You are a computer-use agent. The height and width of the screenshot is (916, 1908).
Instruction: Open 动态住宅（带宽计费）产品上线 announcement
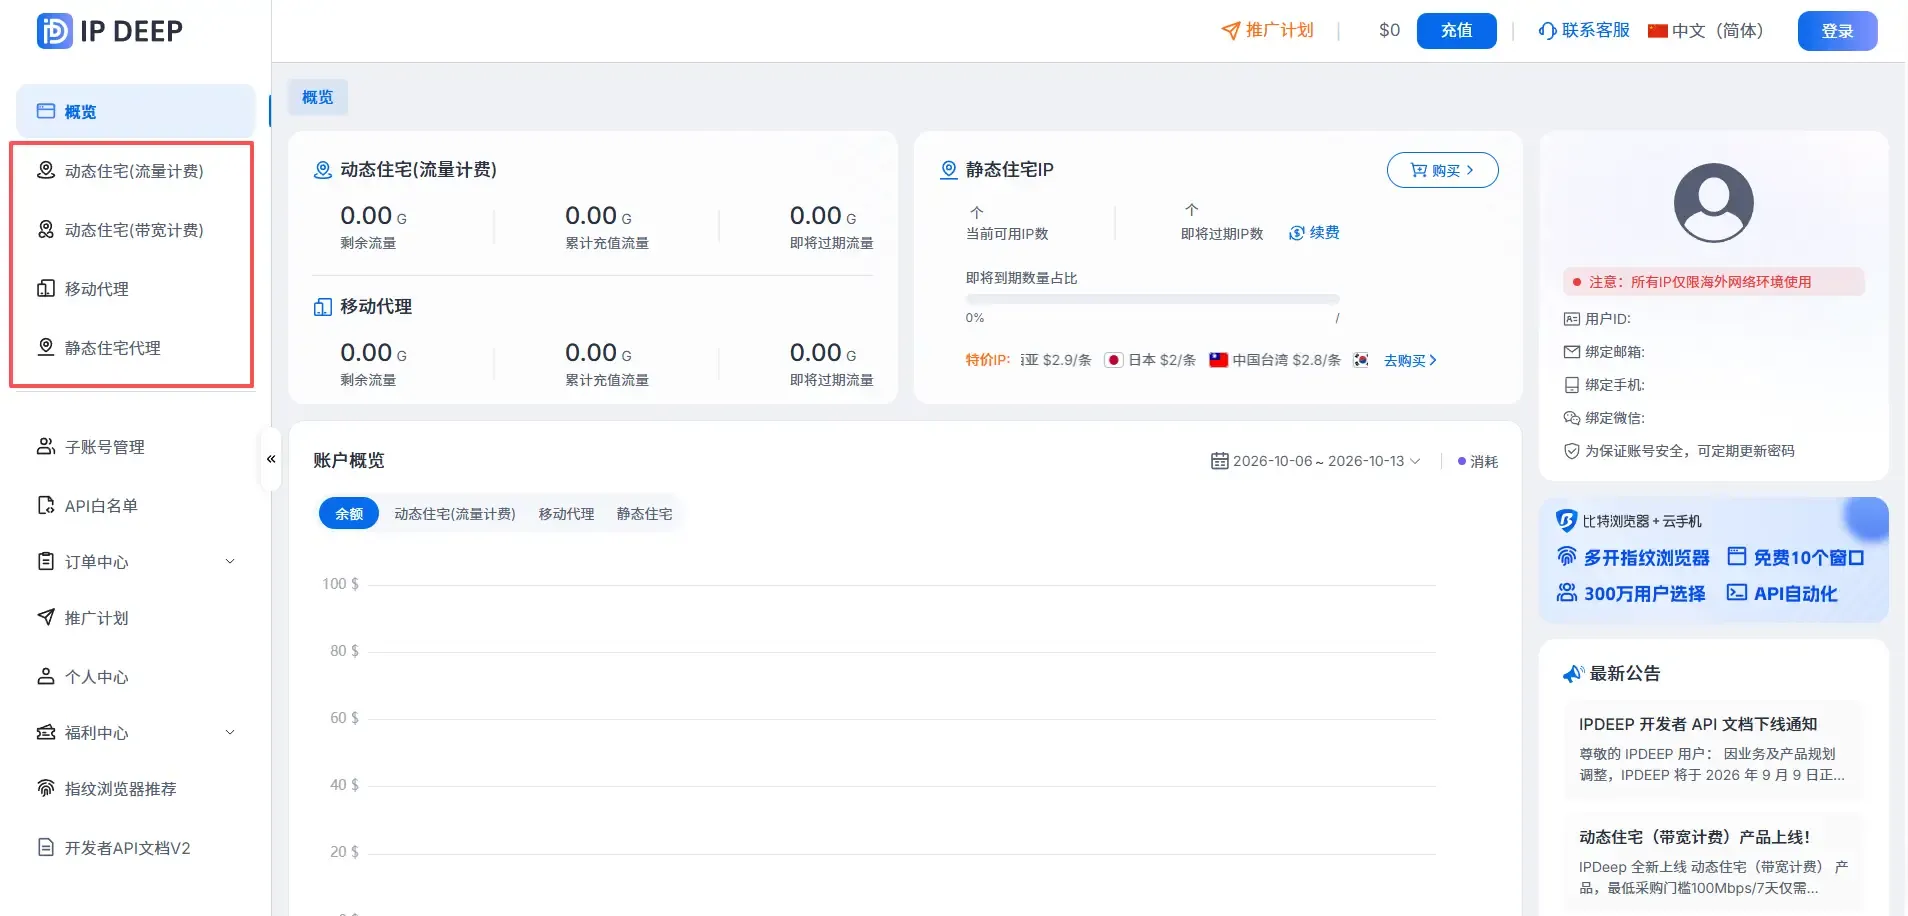tap(1714, 861)
